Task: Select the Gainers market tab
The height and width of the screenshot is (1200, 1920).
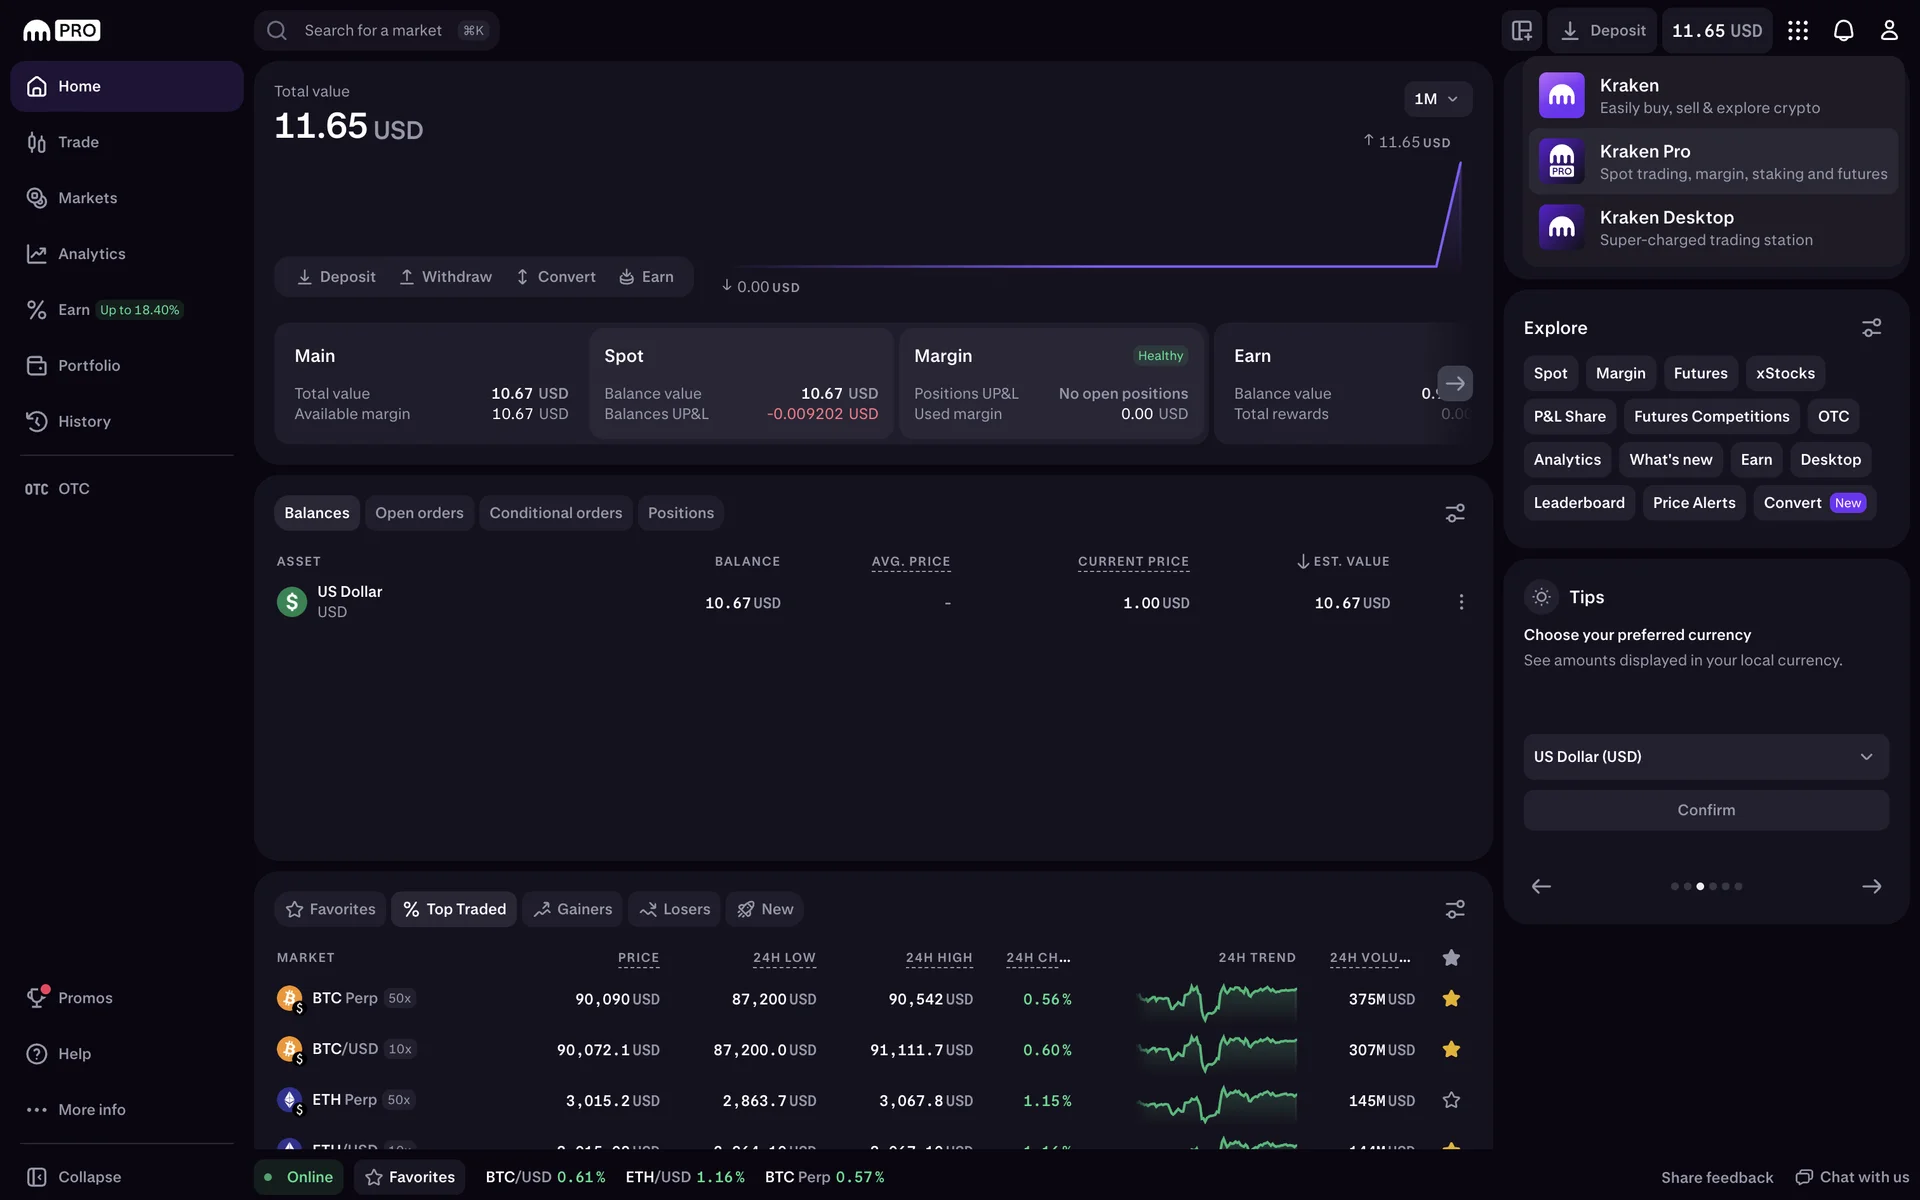Action: (572, 909)
